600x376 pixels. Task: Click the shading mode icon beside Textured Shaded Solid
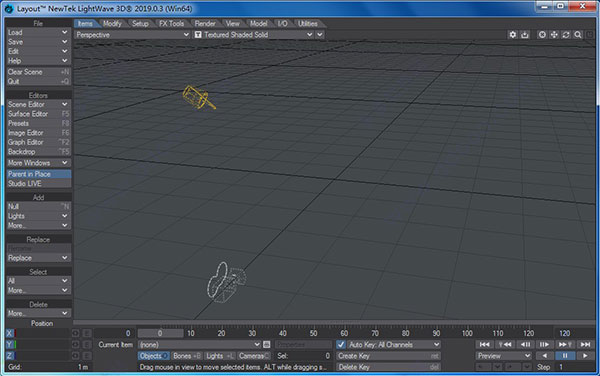click(198, 35)
